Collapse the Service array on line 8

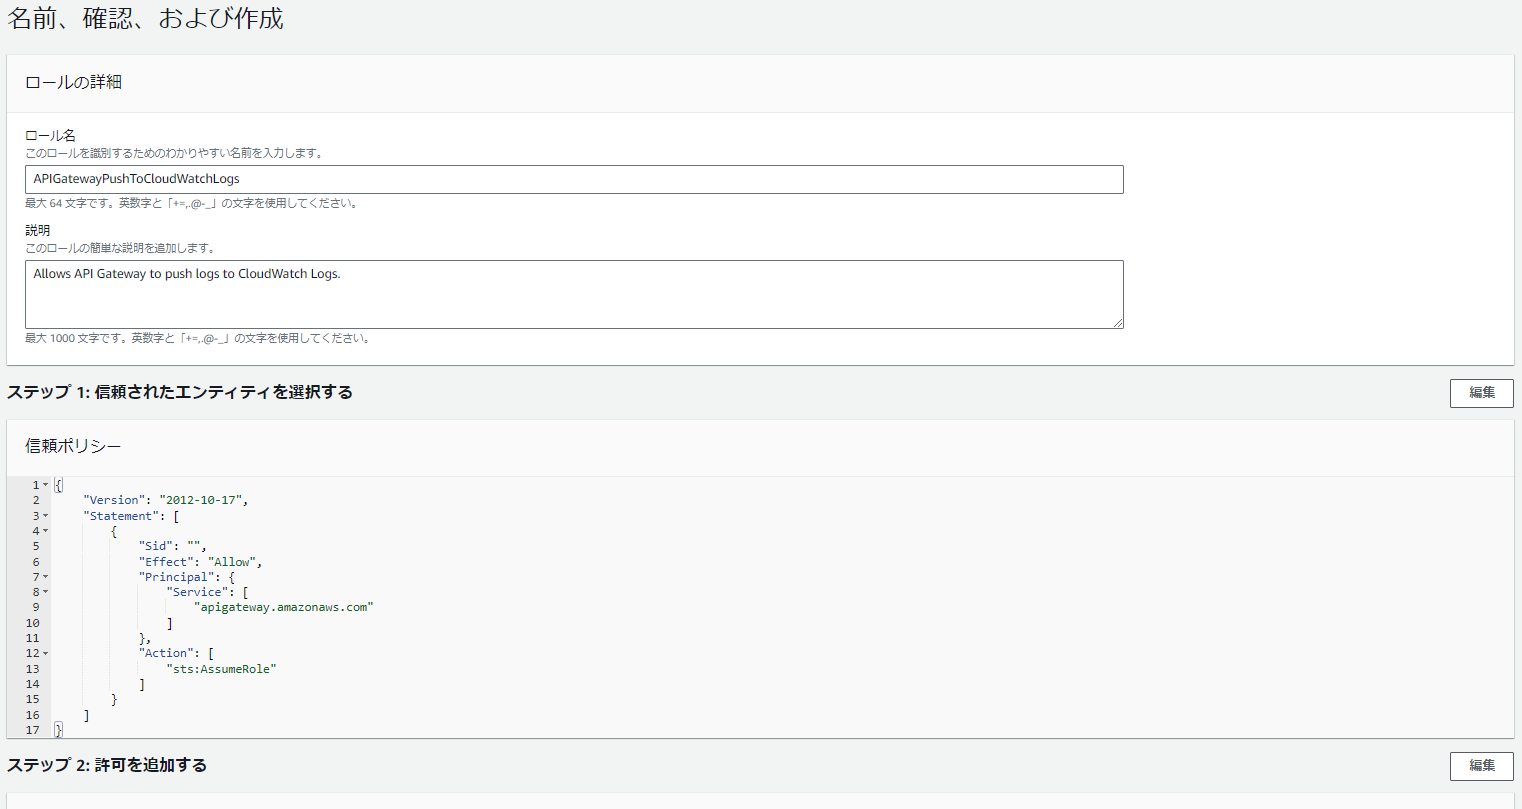[46, 591]
